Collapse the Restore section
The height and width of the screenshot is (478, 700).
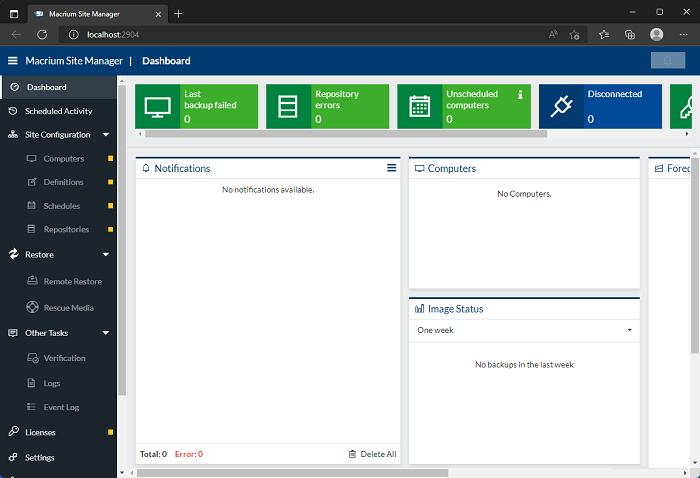point(105,255)
